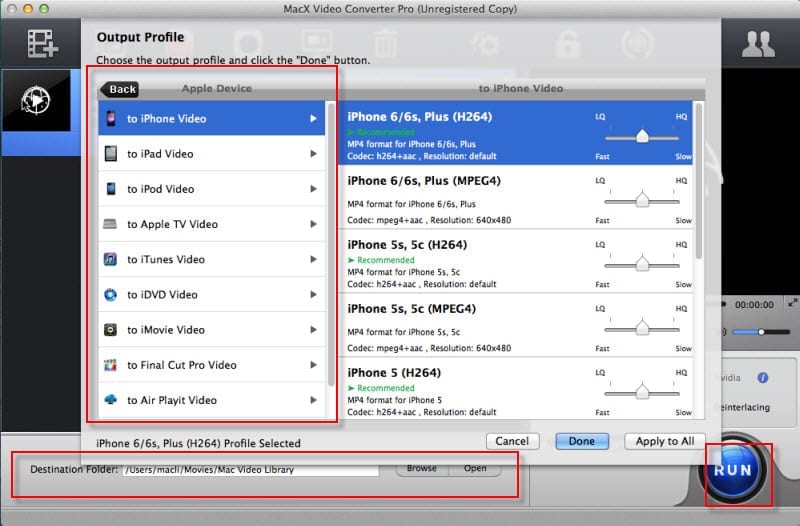Expand the to iPod Video arrow
Screen dimensions: 800x526
click(313, 189)
